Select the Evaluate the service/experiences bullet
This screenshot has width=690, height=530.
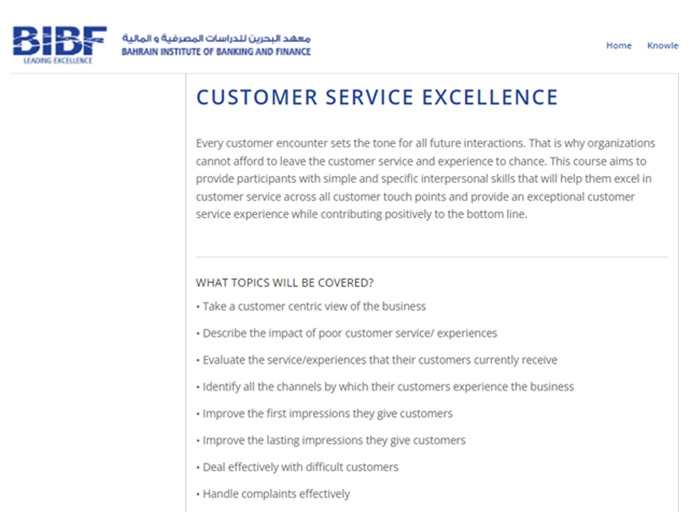(x=377, y=360)
